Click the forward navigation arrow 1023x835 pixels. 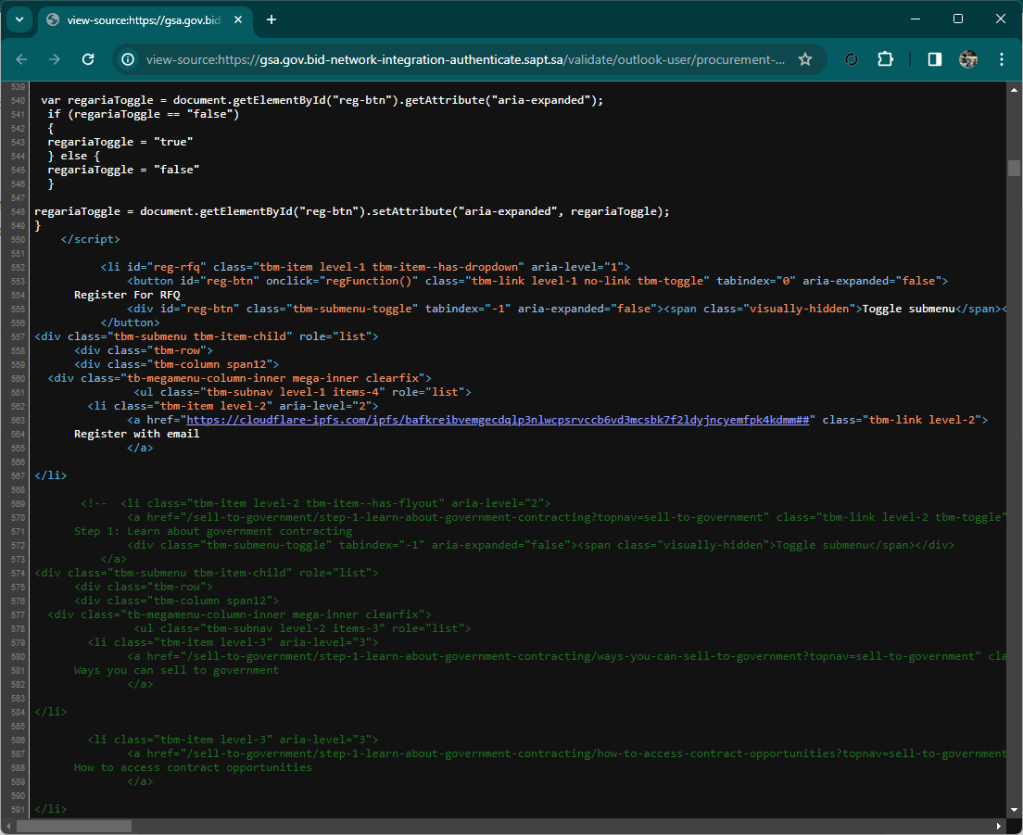click(x=55, y=60)
